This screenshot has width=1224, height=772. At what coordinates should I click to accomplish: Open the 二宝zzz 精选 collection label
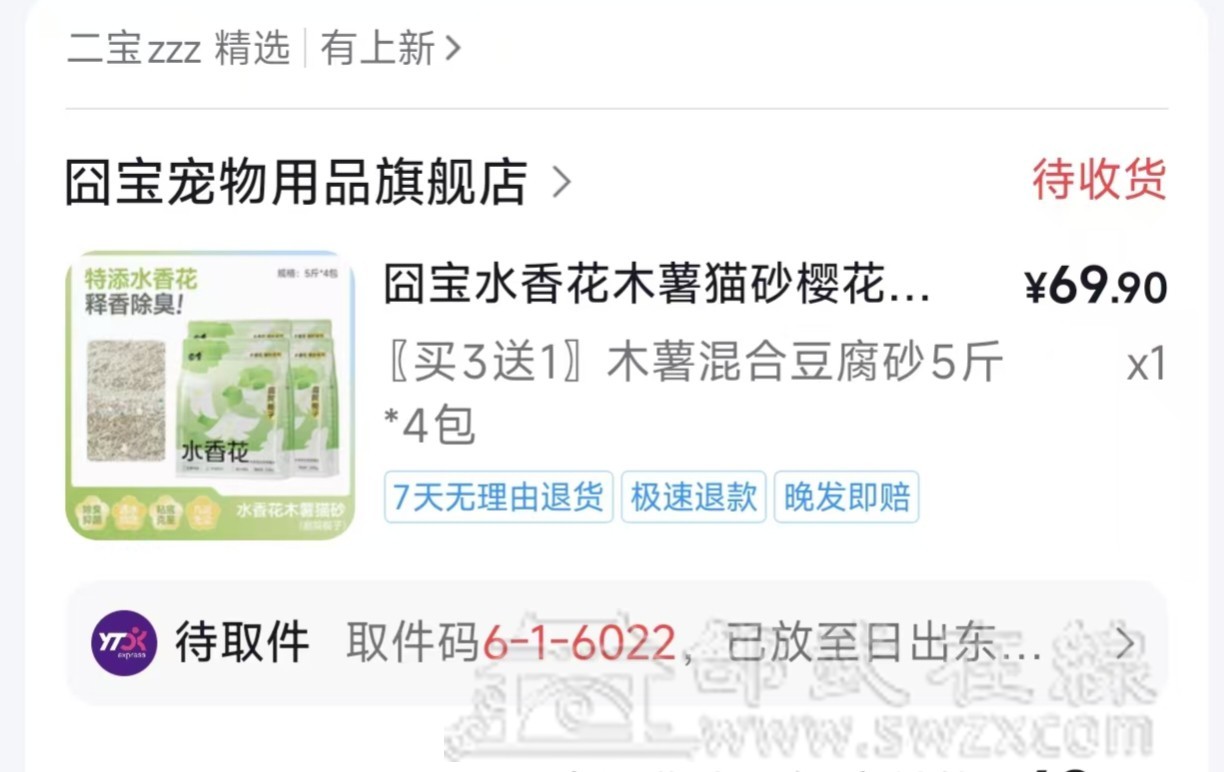coord(178,48)
